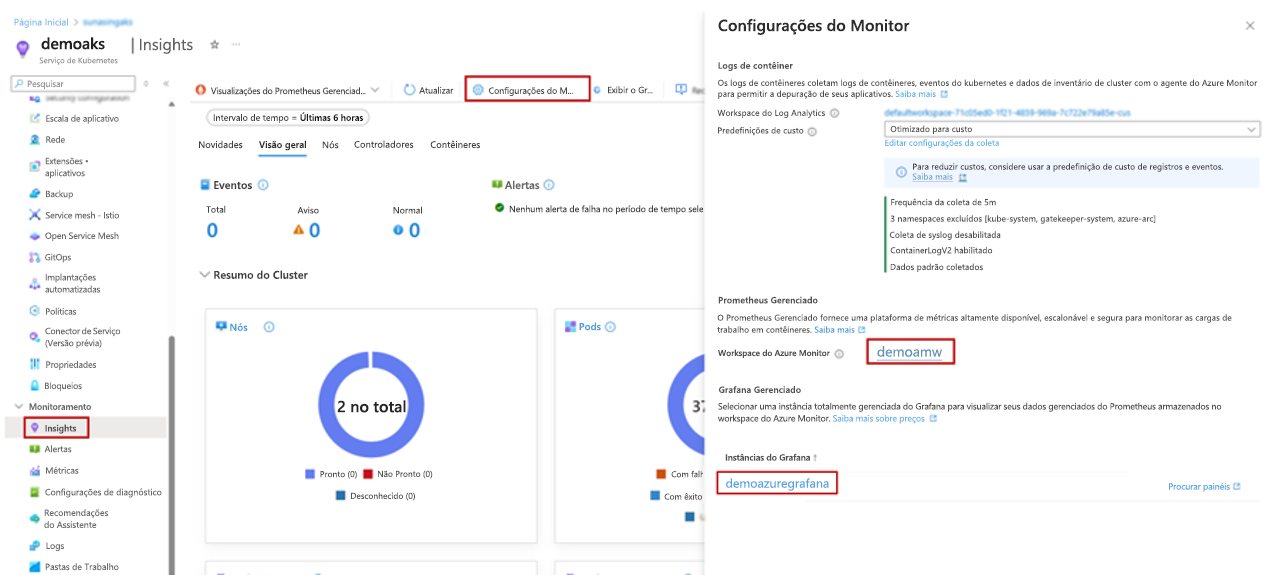
Task: Click the Recomendações do Assistente icon
Action: (35, 518)
